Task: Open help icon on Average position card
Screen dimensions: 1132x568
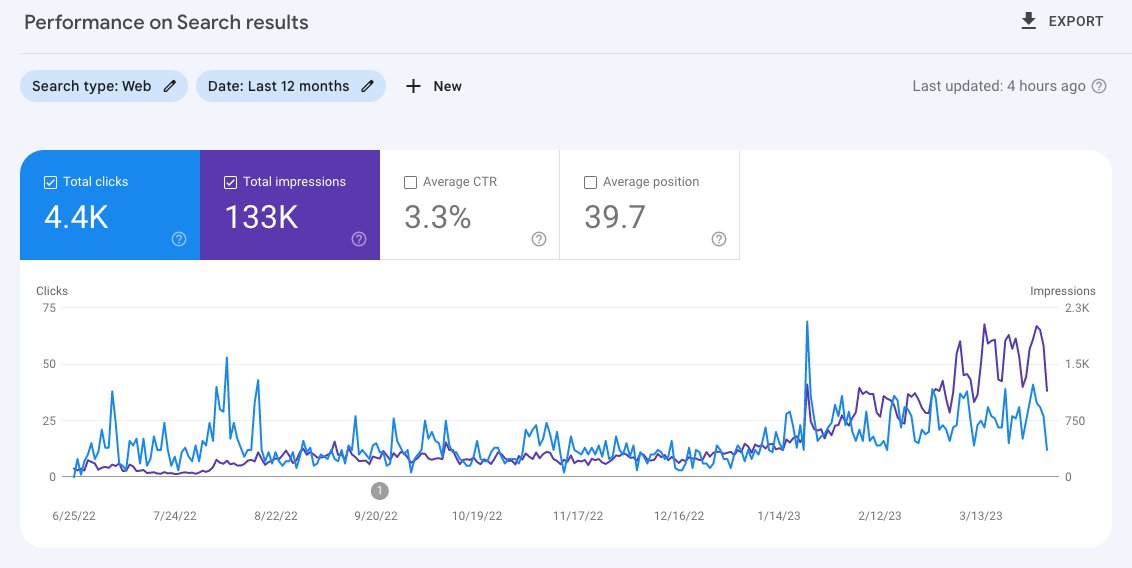Action: tap(718, 239)
